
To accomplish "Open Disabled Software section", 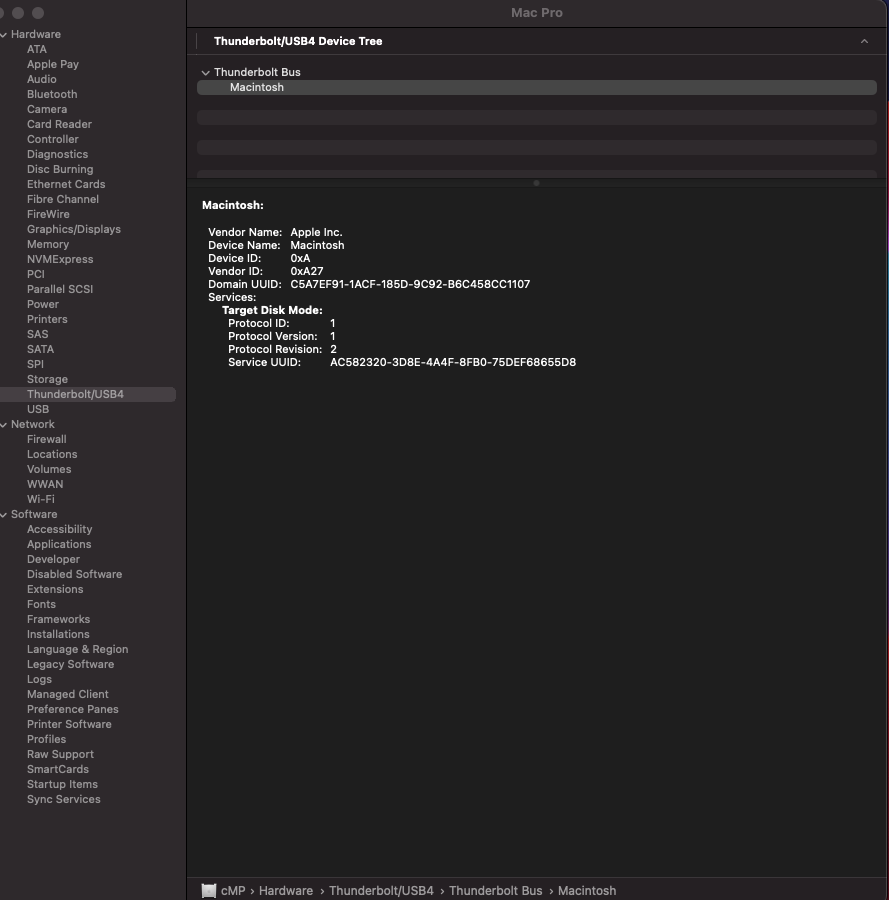I will pyautogui.click(x=74, y=573).
